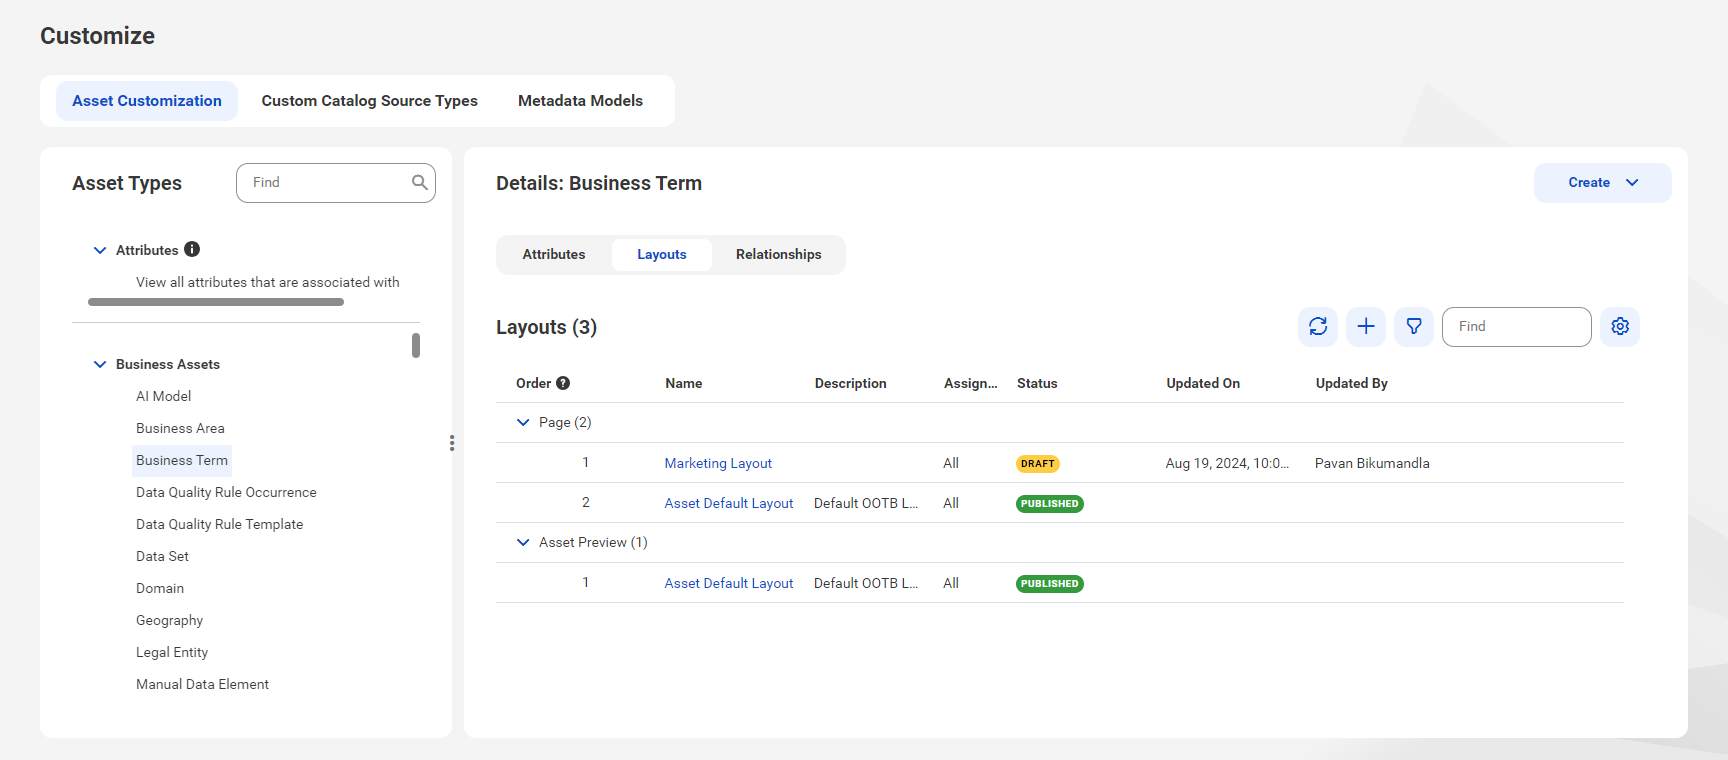Click 'View all attributes that are associated' text

click(268, 282)
